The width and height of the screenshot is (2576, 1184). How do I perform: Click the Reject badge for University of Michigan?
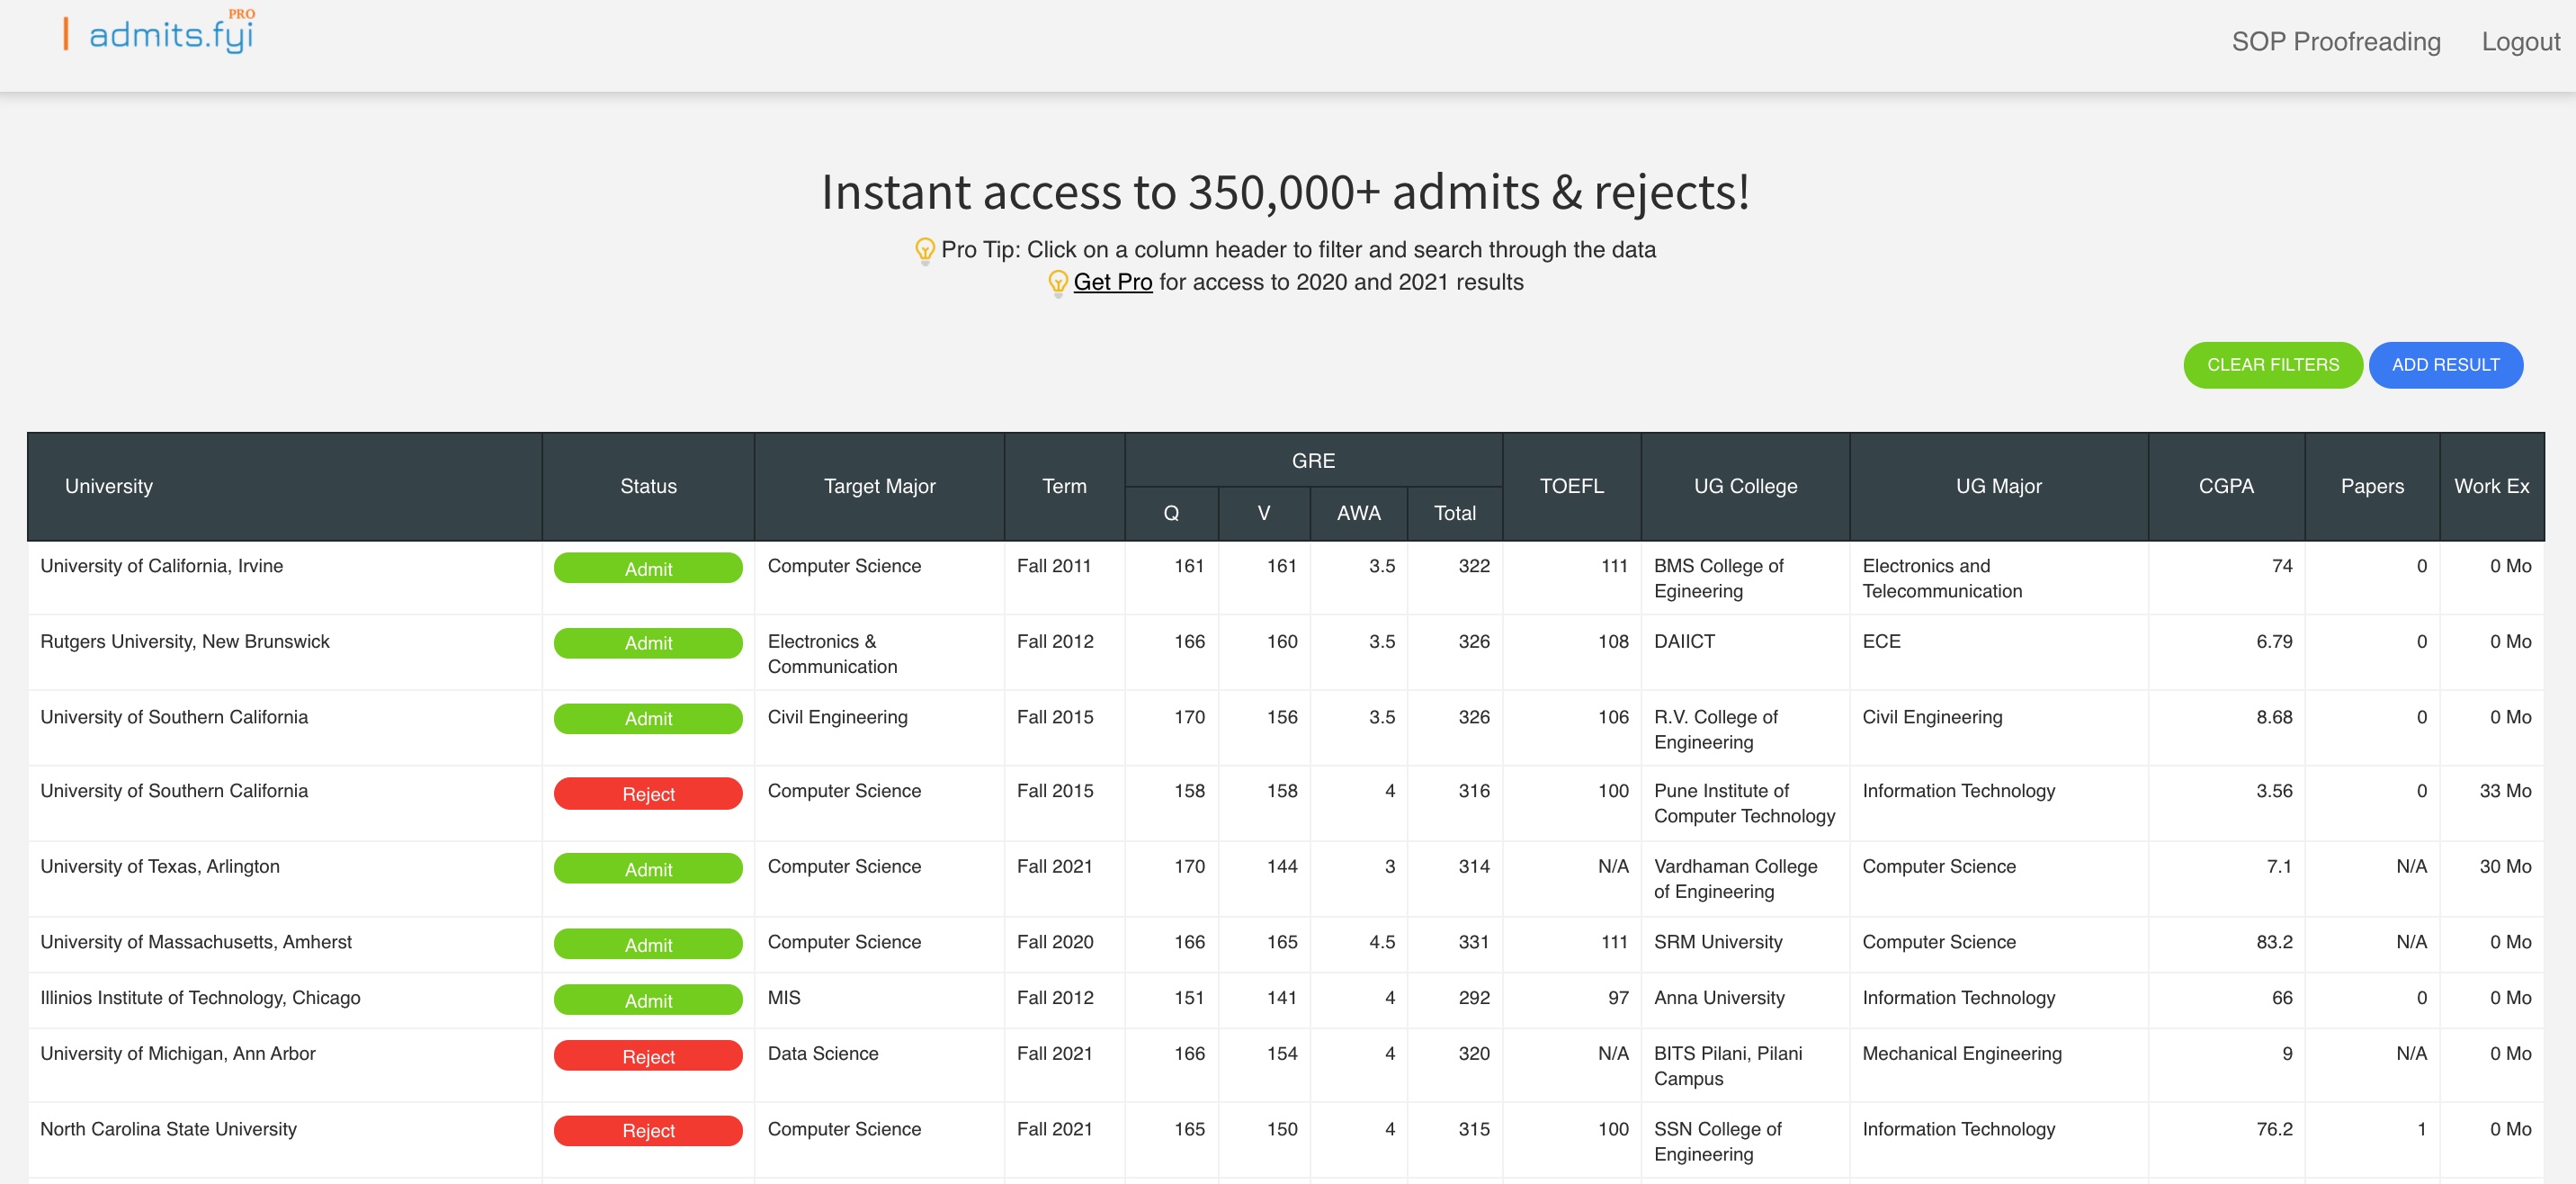coord(648,1056)
